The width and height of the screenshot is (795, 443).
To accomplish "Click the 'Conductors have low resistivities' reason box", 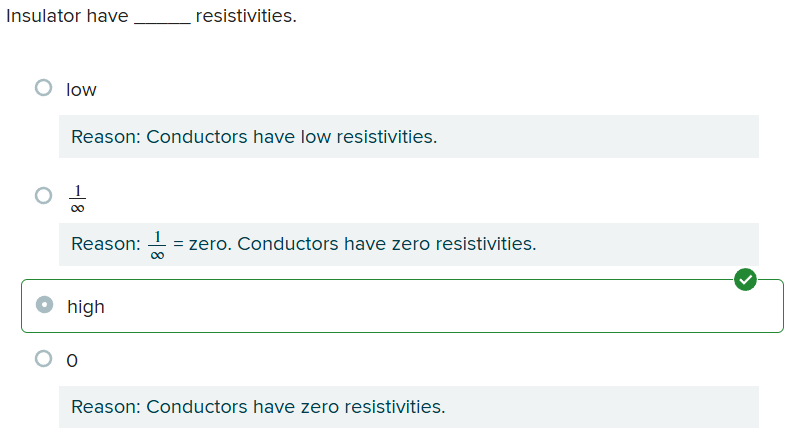I will 409,136.
